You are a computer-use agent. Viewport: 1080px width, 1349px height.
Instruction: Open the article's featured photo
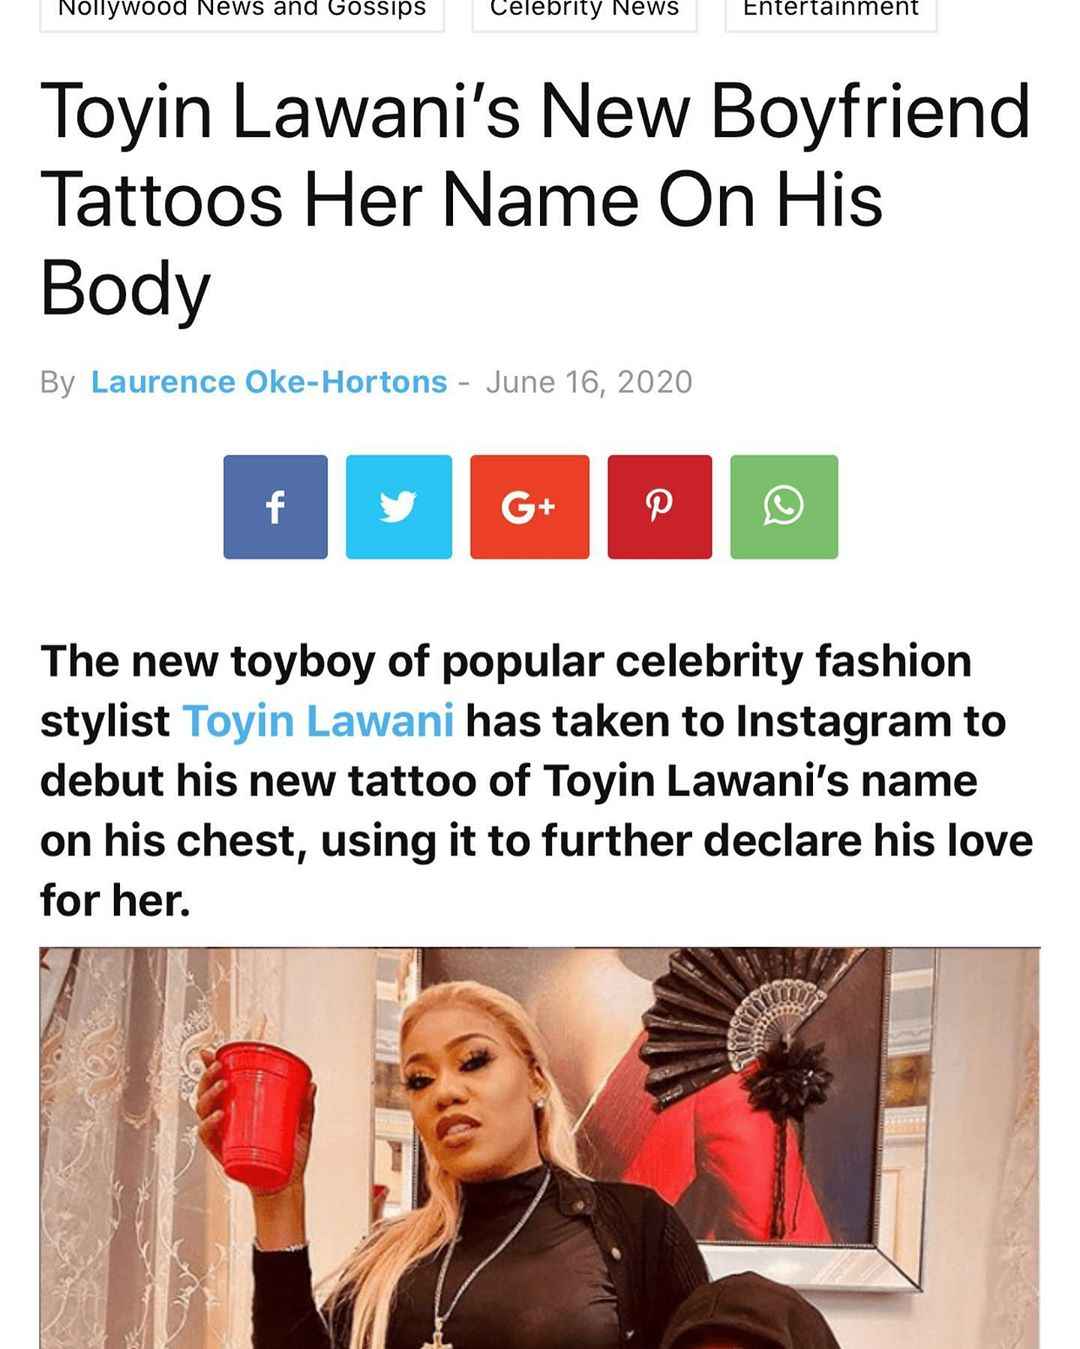click(x=540, y=1148)
